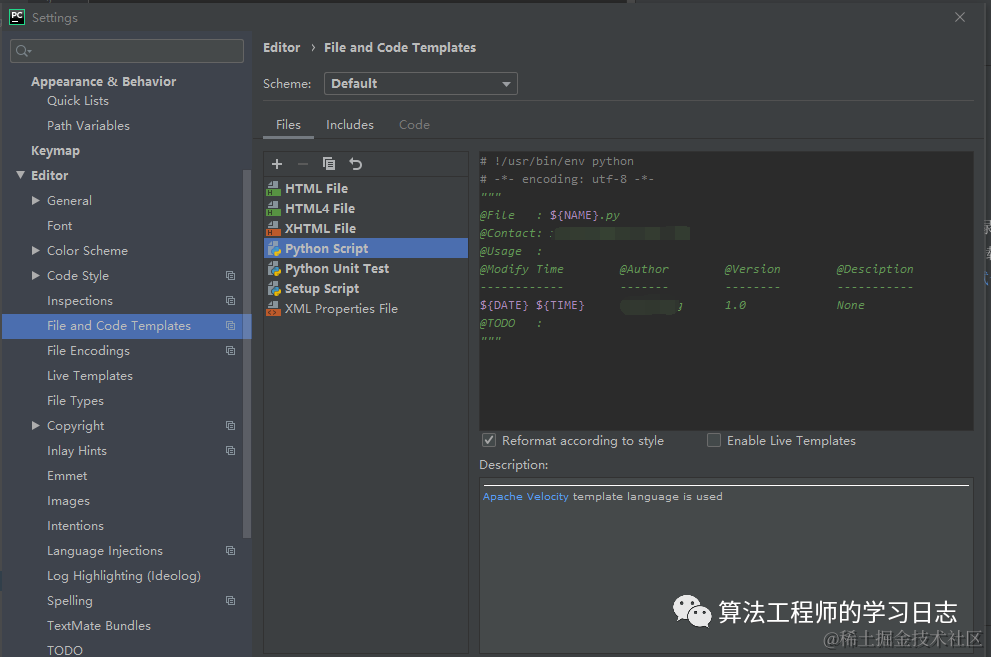The height and width of the screenshot is (657, 991).
Task: Open the Scheme Default dropdown
Action: point(420,83)
